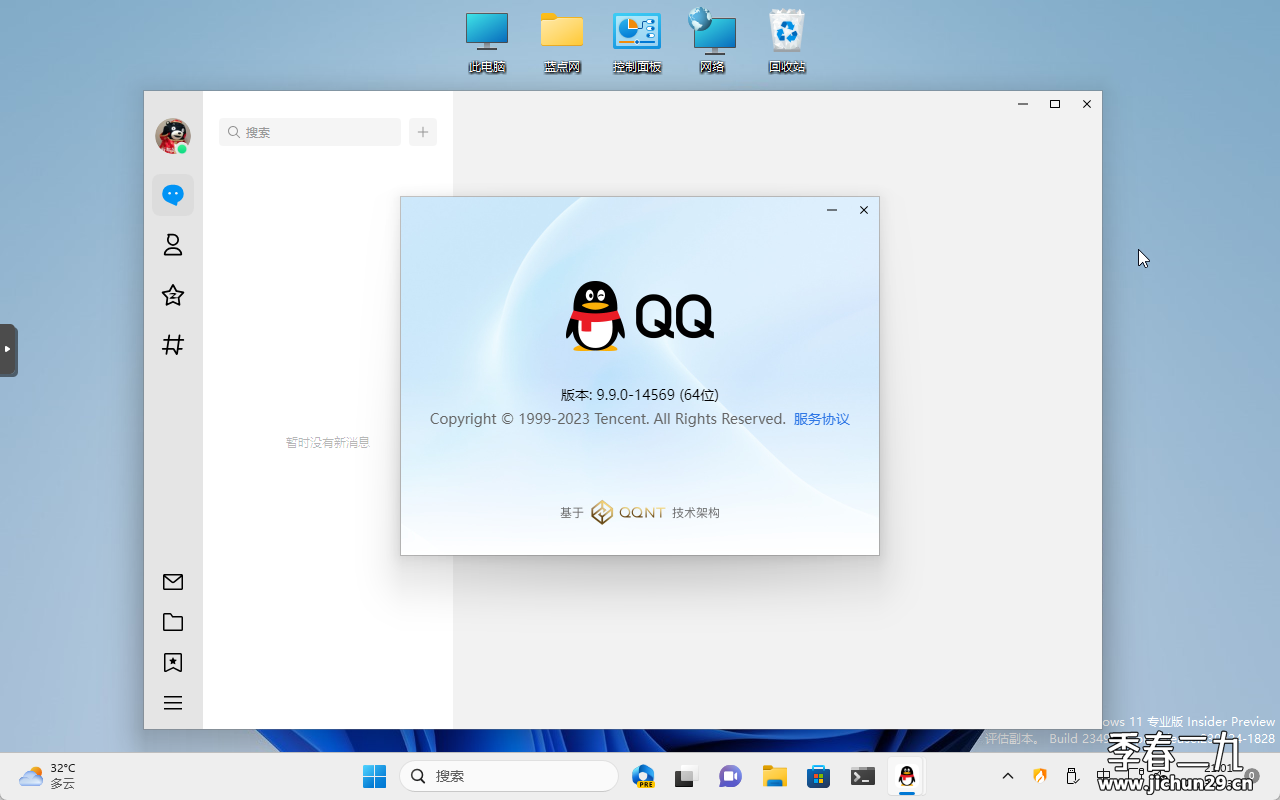Viewport: 1280px width, 800px height.
Task: Open the Mail envelope icon
Action: (173, 582)
